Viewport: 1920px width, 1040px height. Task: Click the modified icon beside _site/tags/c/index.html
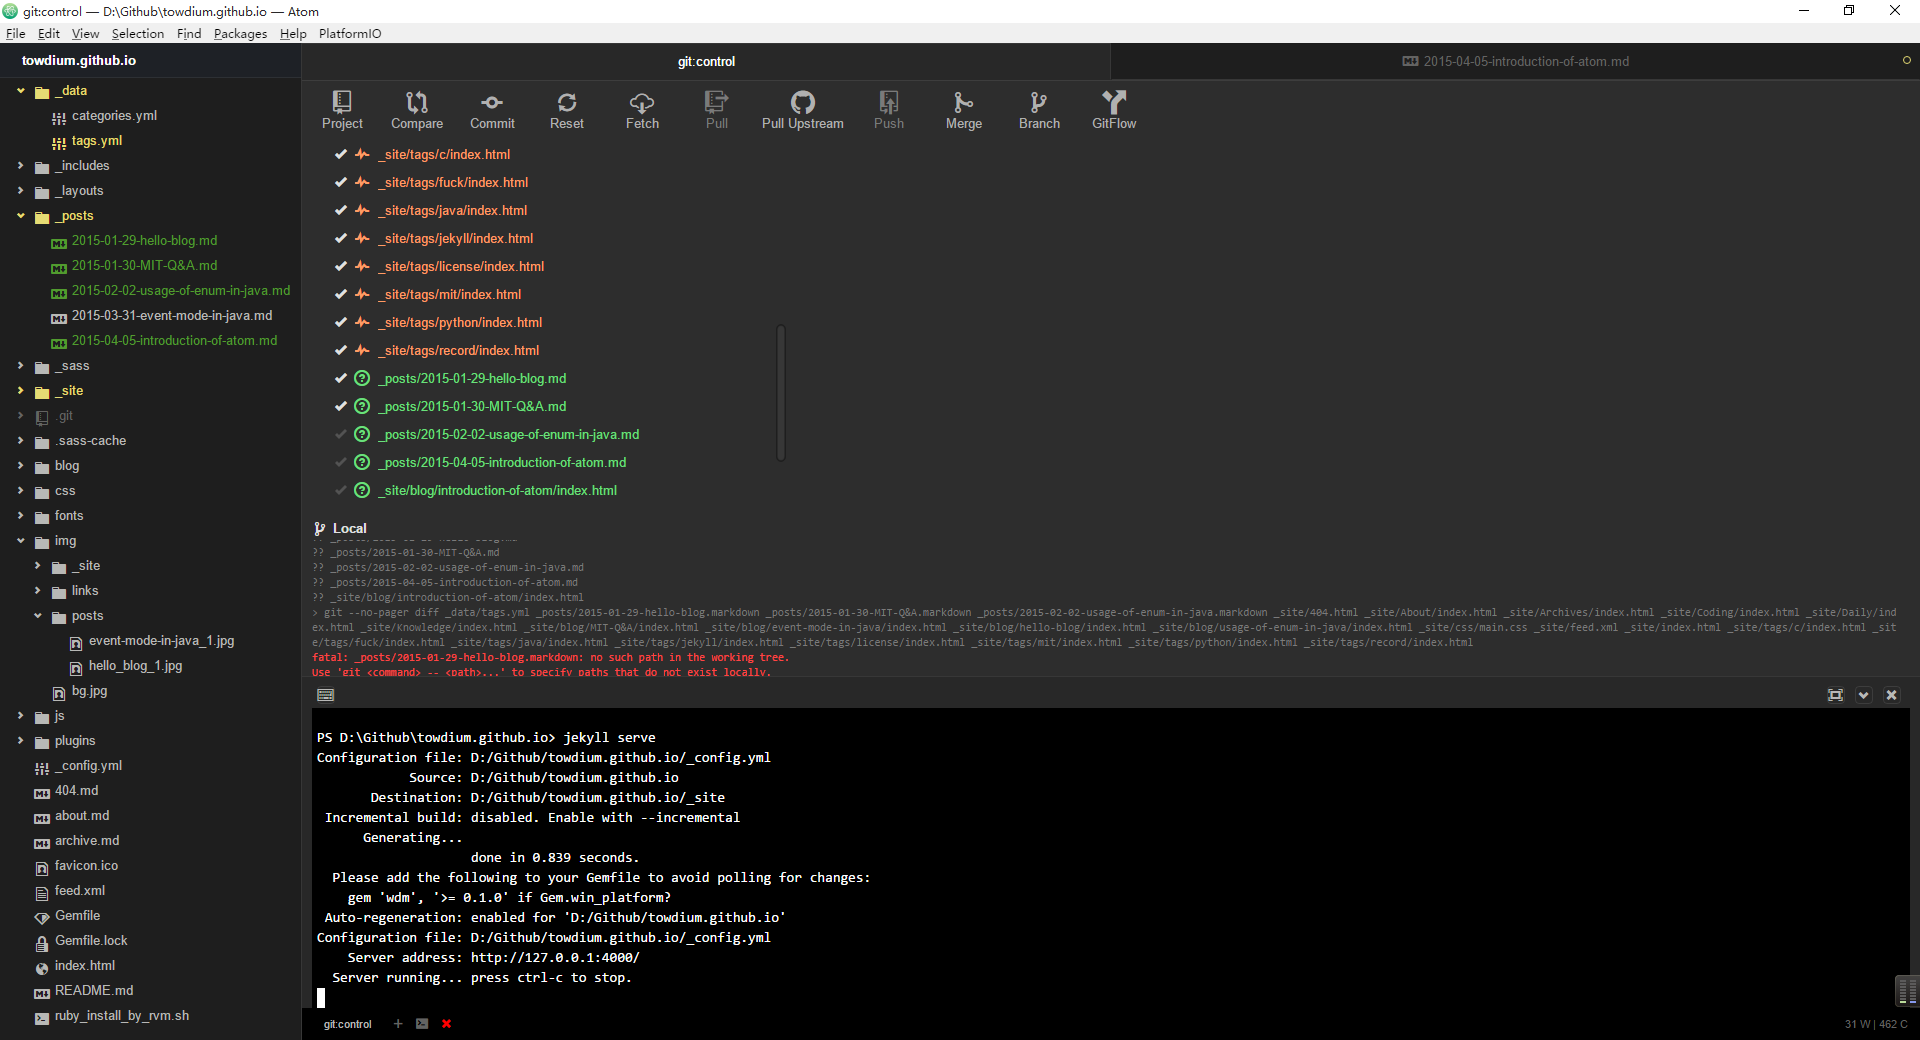pos(362,154)
